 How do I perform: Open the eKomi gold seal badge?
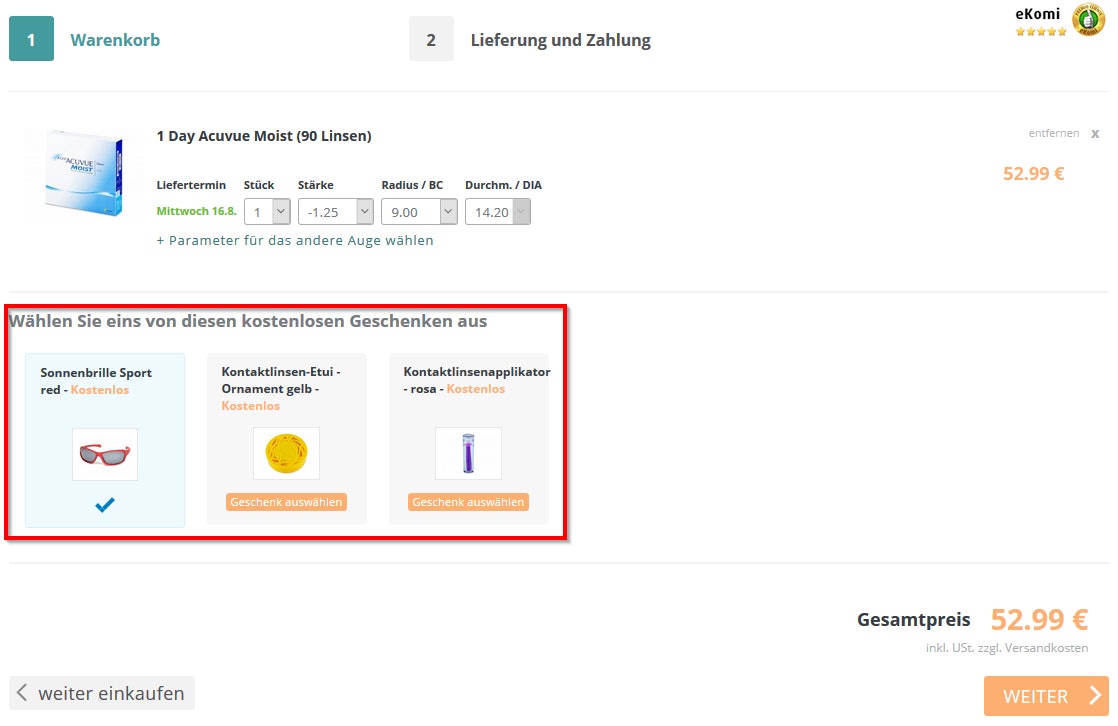pos(1088,20)
